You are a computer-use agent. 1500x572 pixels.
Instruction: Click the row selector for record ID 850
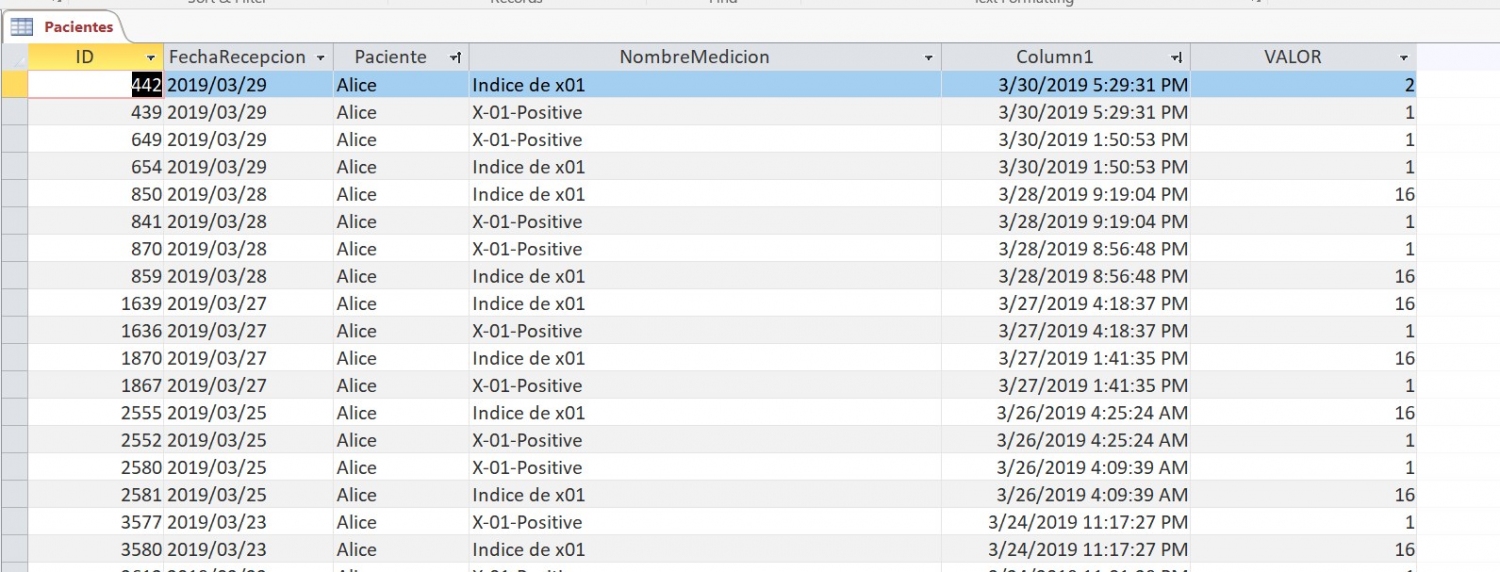tap(14, 194)
